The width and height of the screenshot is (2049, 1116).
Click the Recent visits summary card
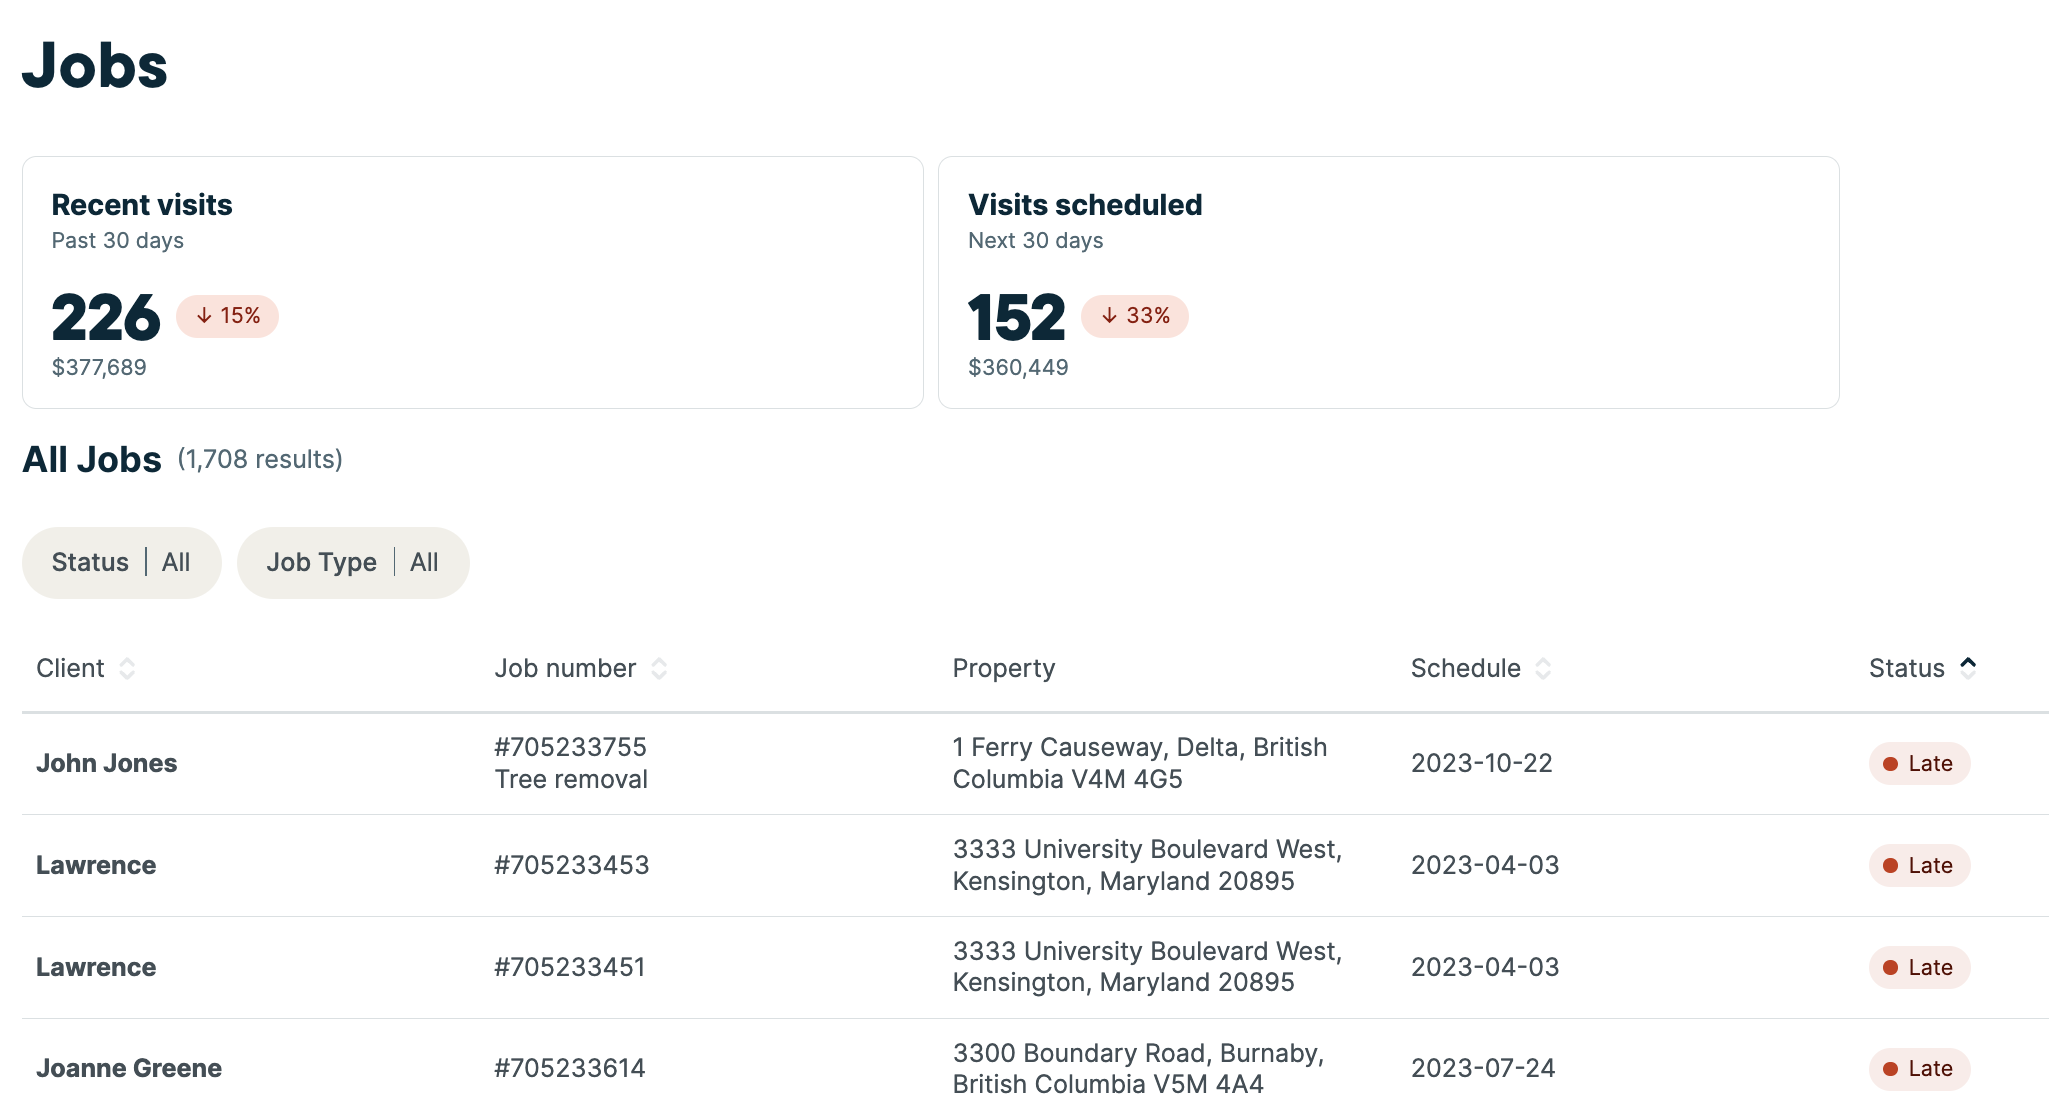(472, 281)
